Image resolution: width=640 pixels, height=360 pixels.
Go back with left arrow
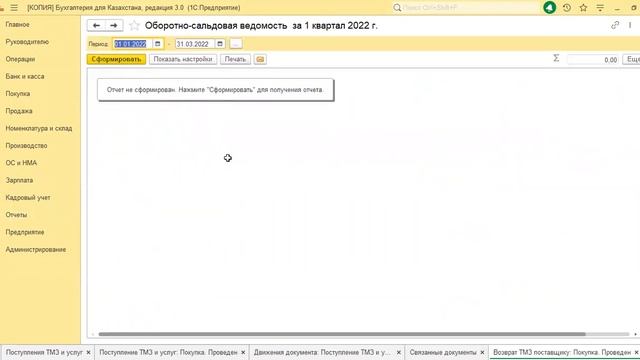click(x=96, y=25)
